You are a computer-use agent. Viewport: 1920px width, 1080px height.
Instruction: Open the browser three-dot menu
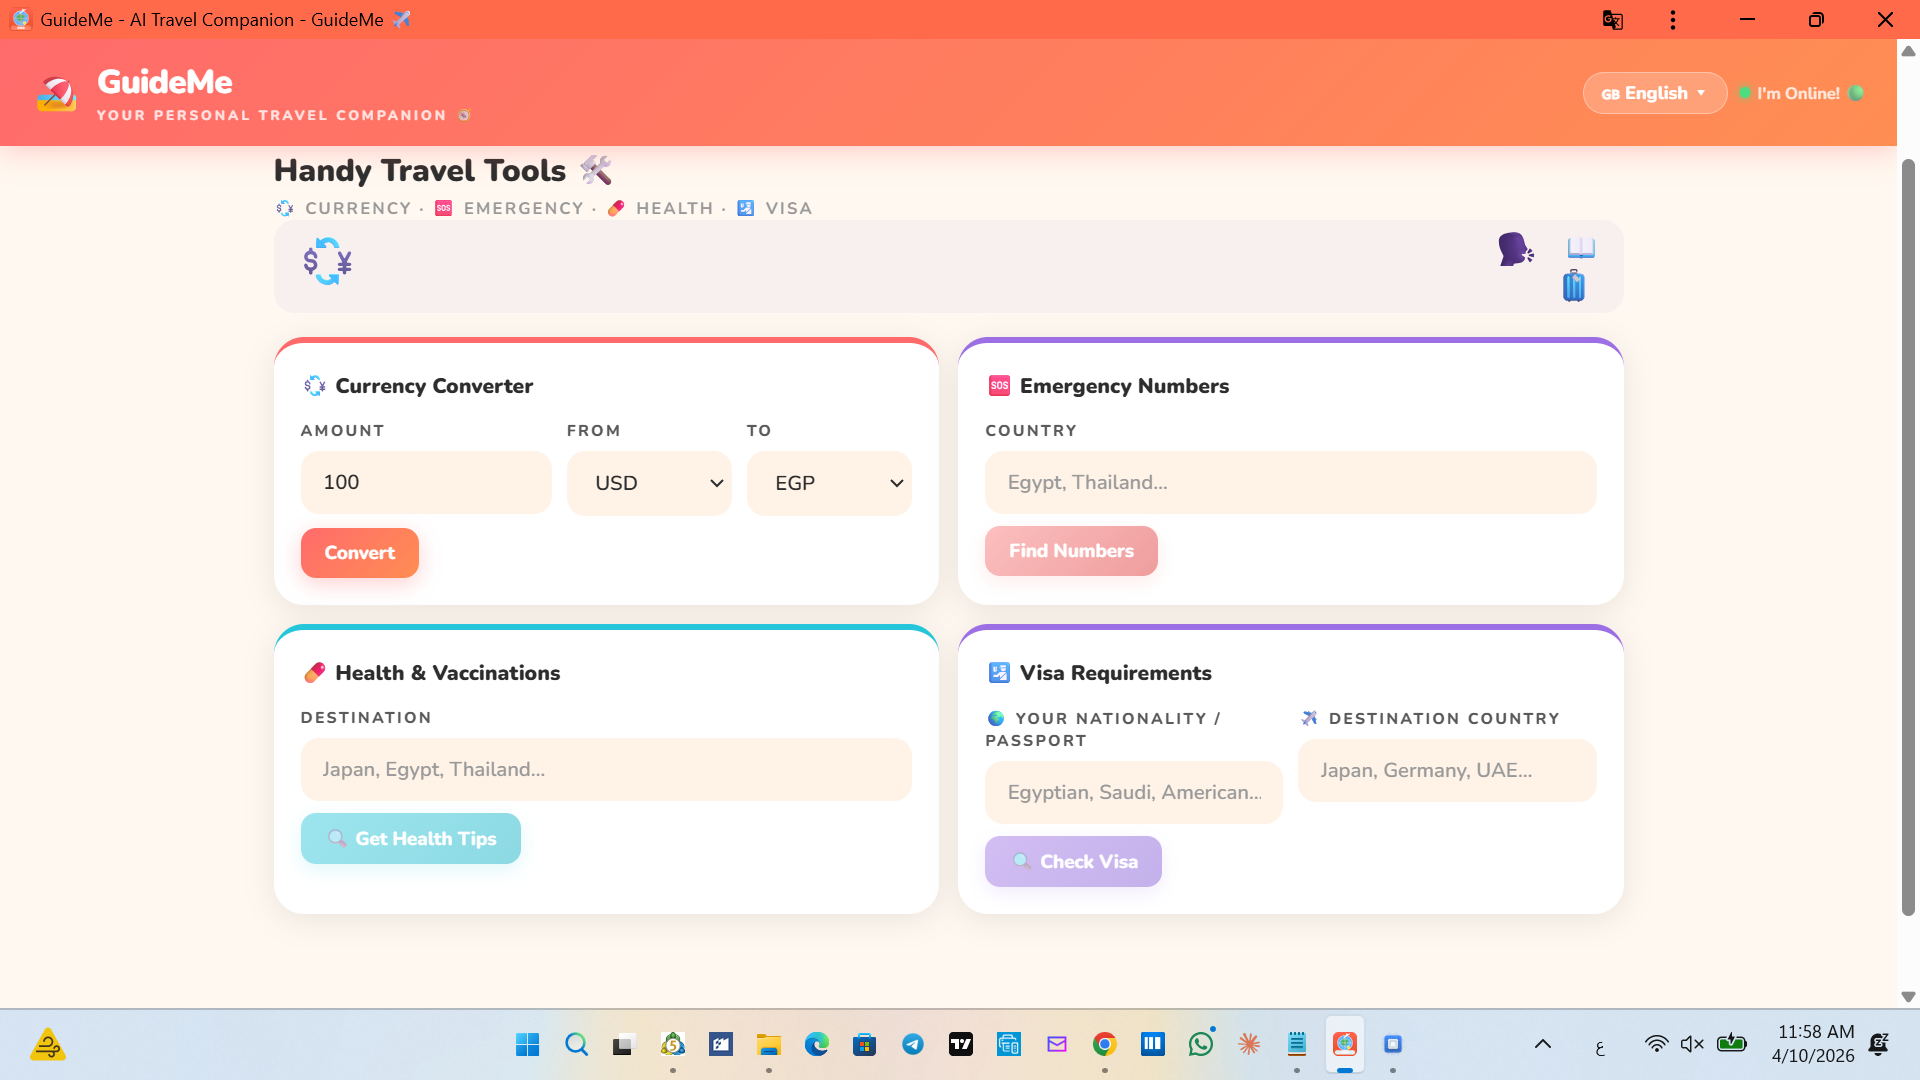pos(1672,20)
